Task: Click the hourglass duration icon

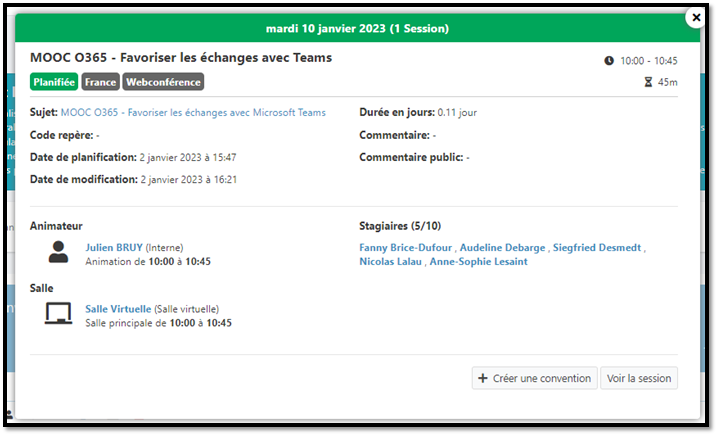Action: tap(648, 82)
